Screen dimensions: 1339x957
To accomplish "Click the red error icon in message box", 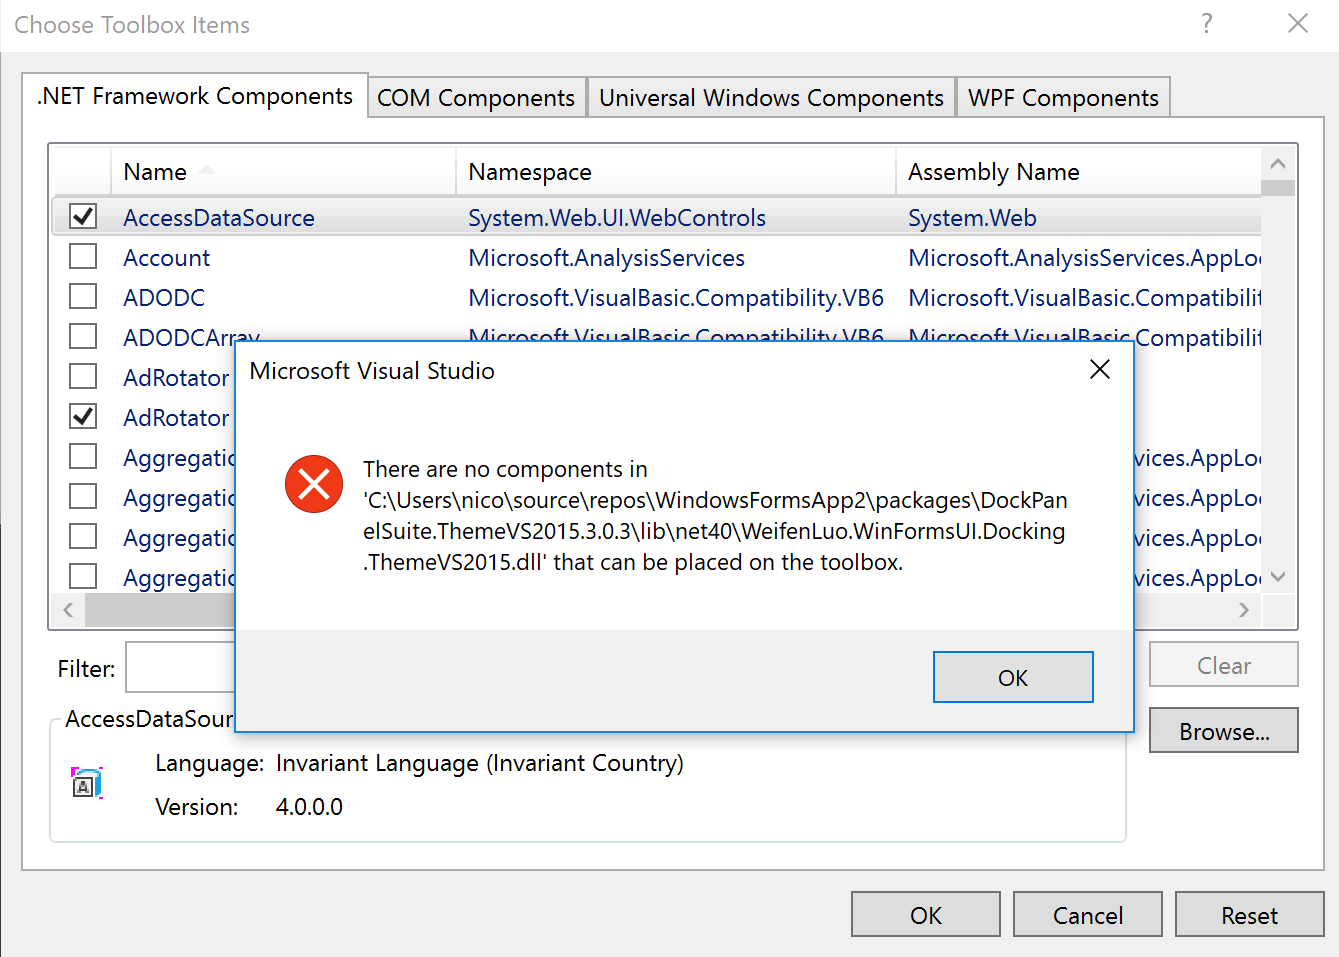I will [x=314, y=484].
